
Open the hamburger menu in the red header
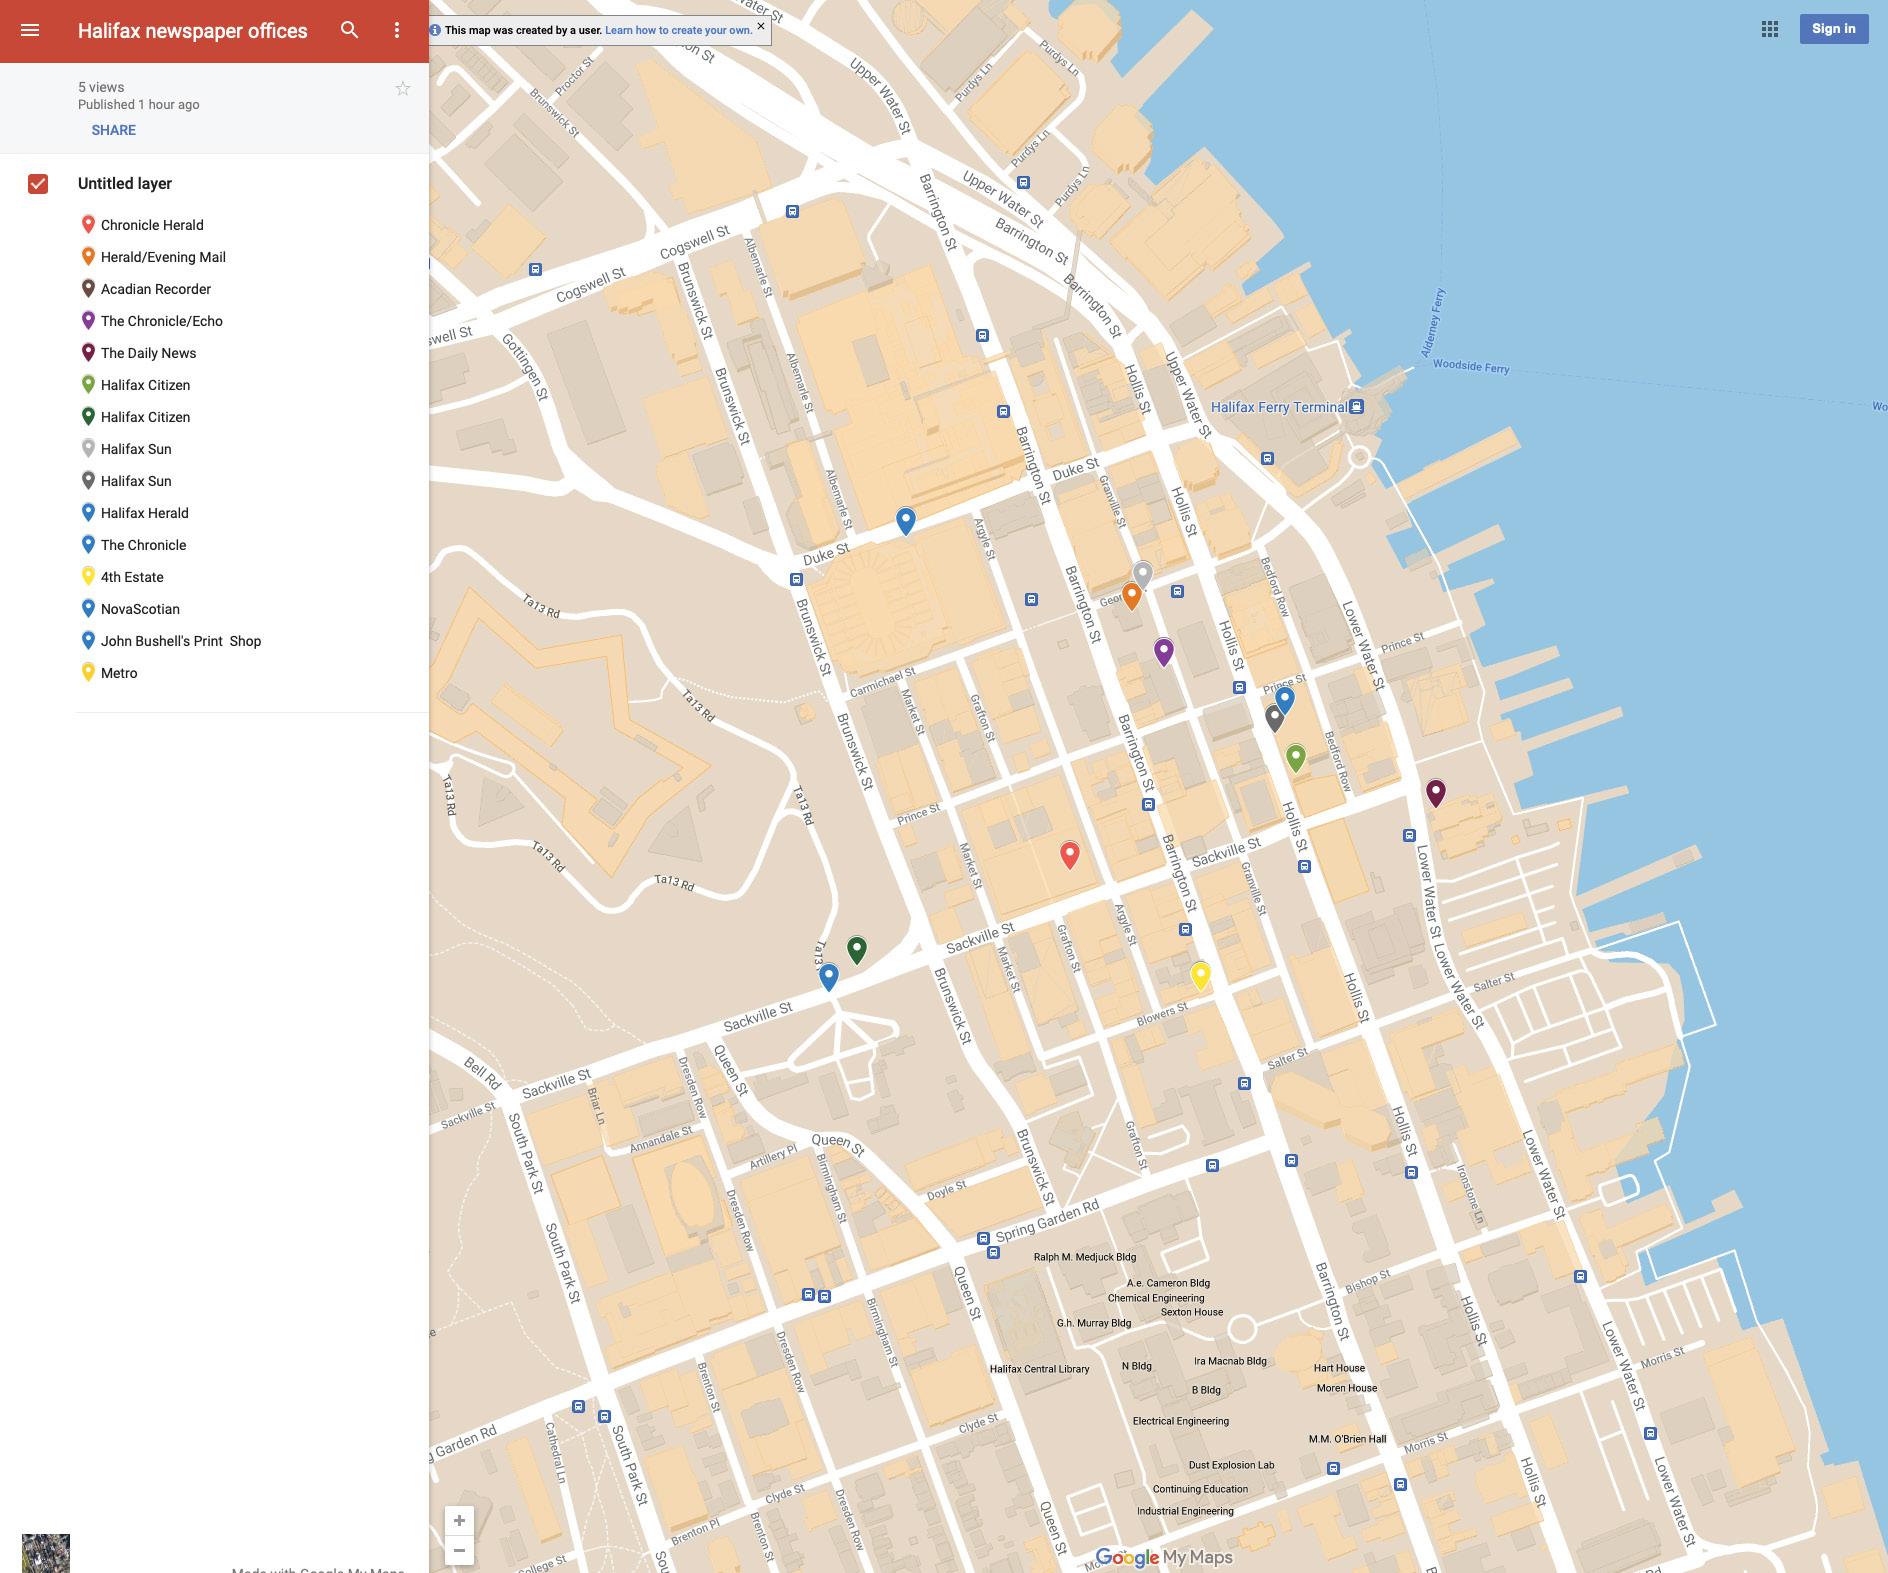[30, 30]
